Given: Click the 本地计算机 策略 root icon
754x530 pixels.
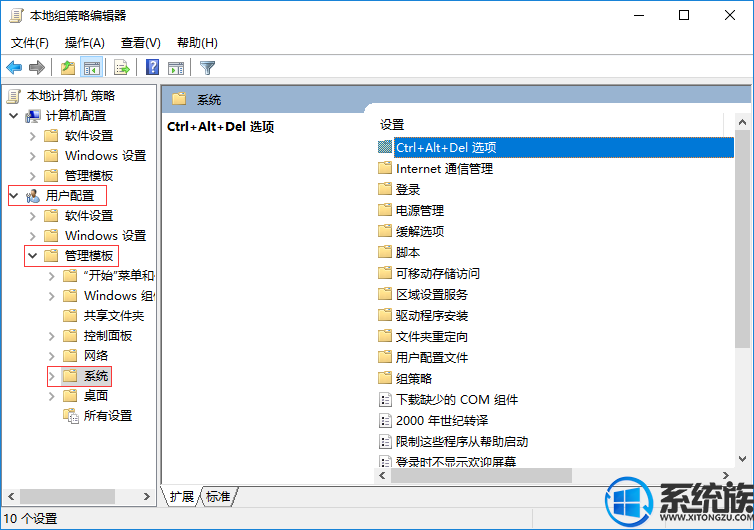Looking at the screenshot, I should (14, 96).
